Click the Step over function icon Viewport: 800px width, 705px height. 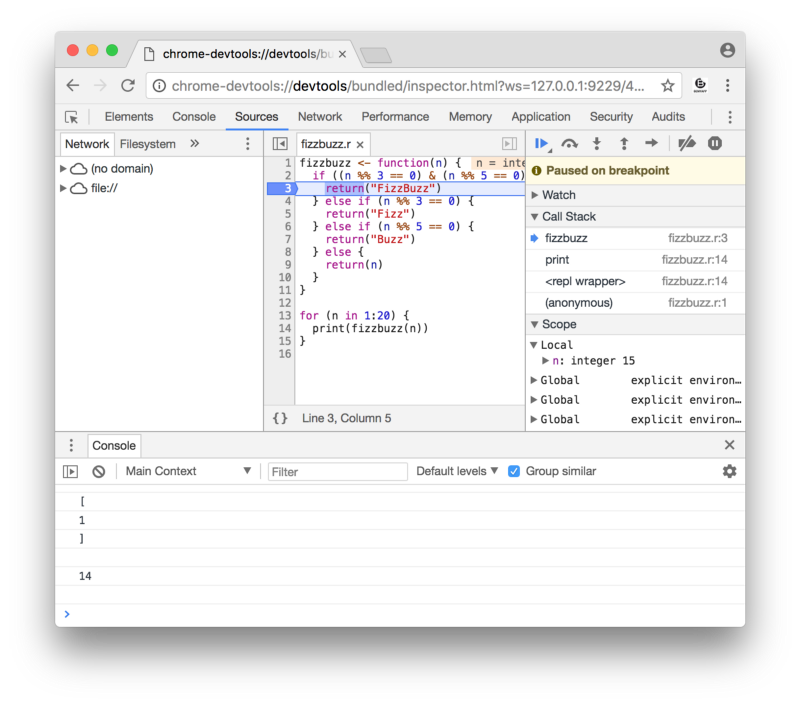(x=569, y=144)
